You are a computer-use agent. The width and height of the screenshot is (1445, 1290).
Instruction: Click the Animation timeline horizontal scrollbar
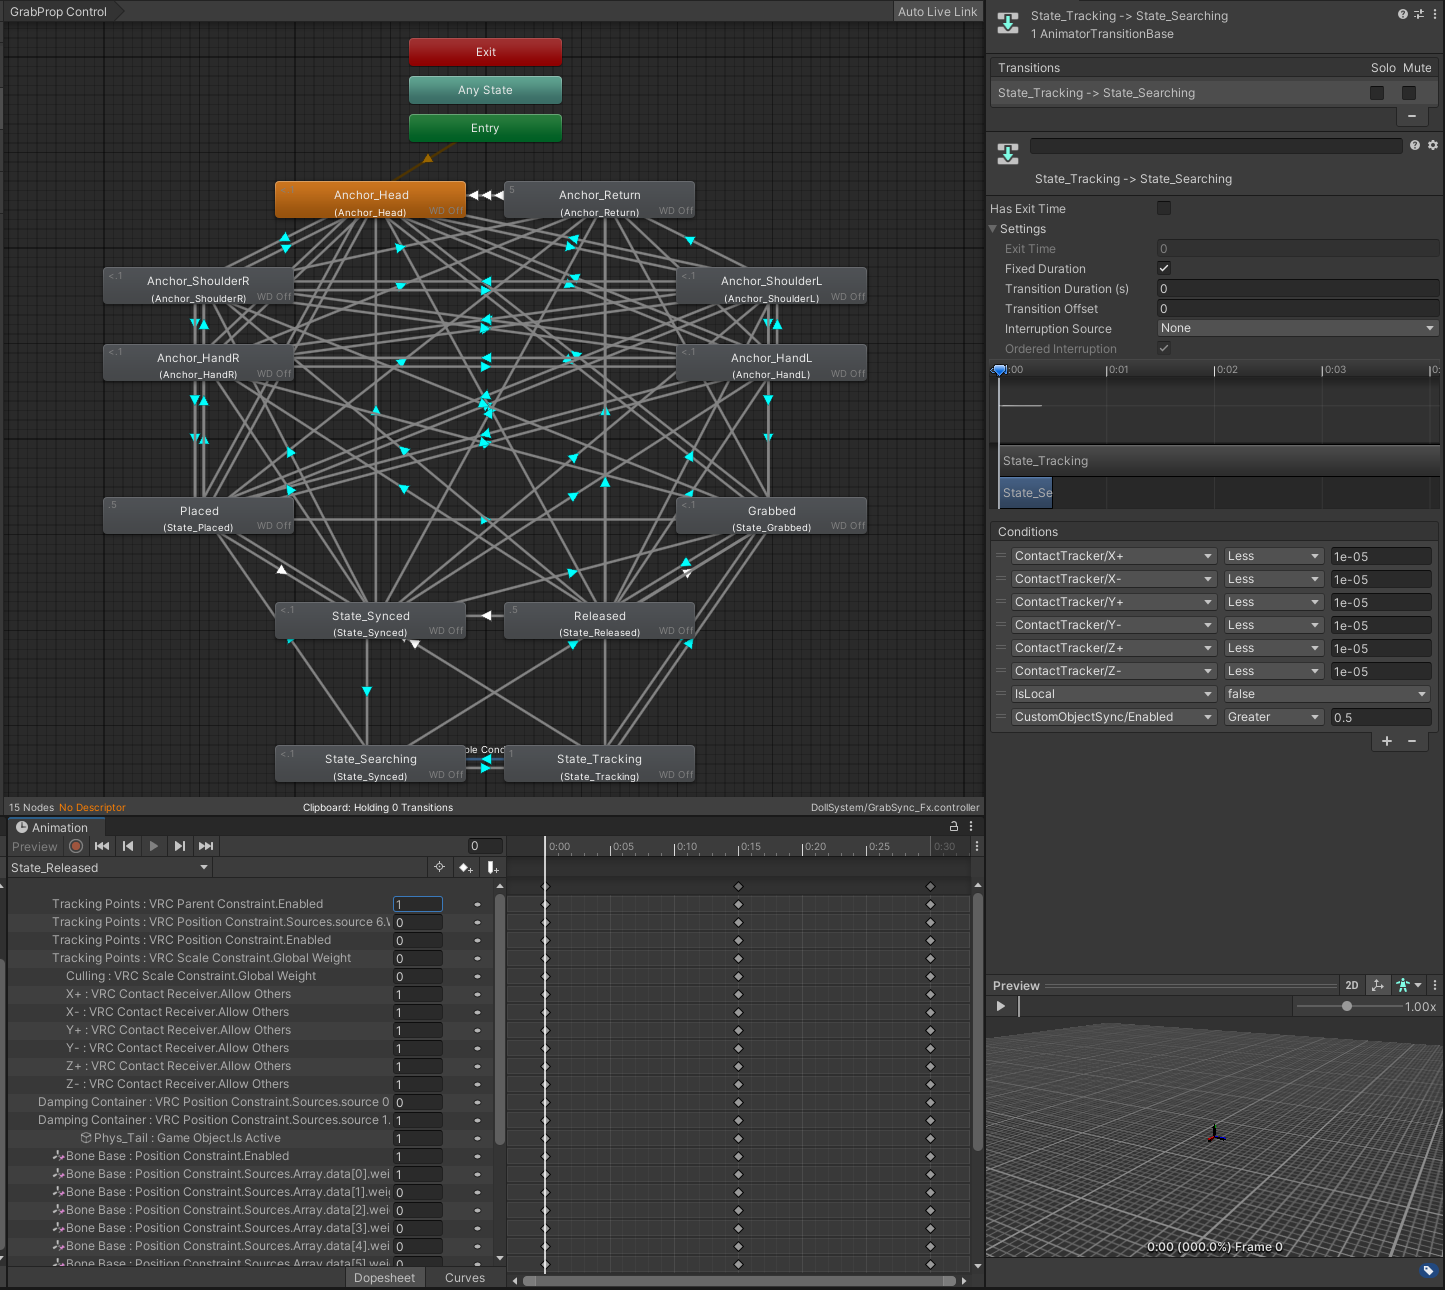coord(740,1280)
